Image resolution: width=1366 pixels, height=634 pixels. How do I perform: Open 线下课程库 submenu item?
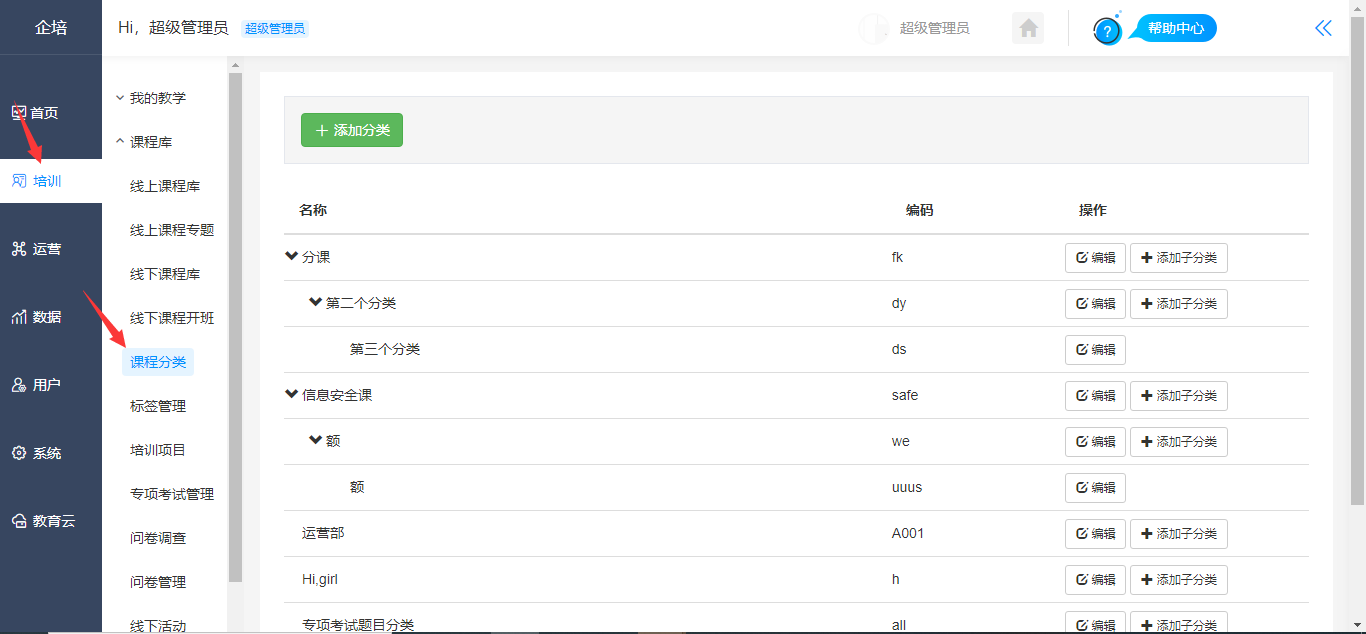point(165,274)
